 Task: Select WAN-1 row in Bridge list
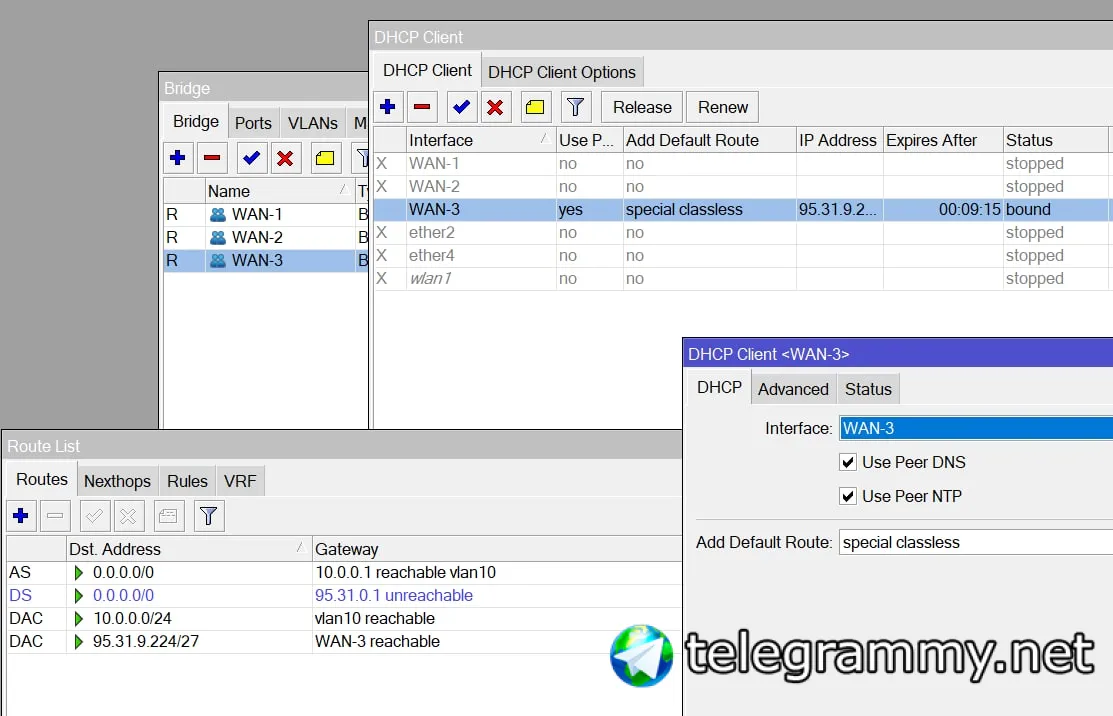[x=266, y=214]
